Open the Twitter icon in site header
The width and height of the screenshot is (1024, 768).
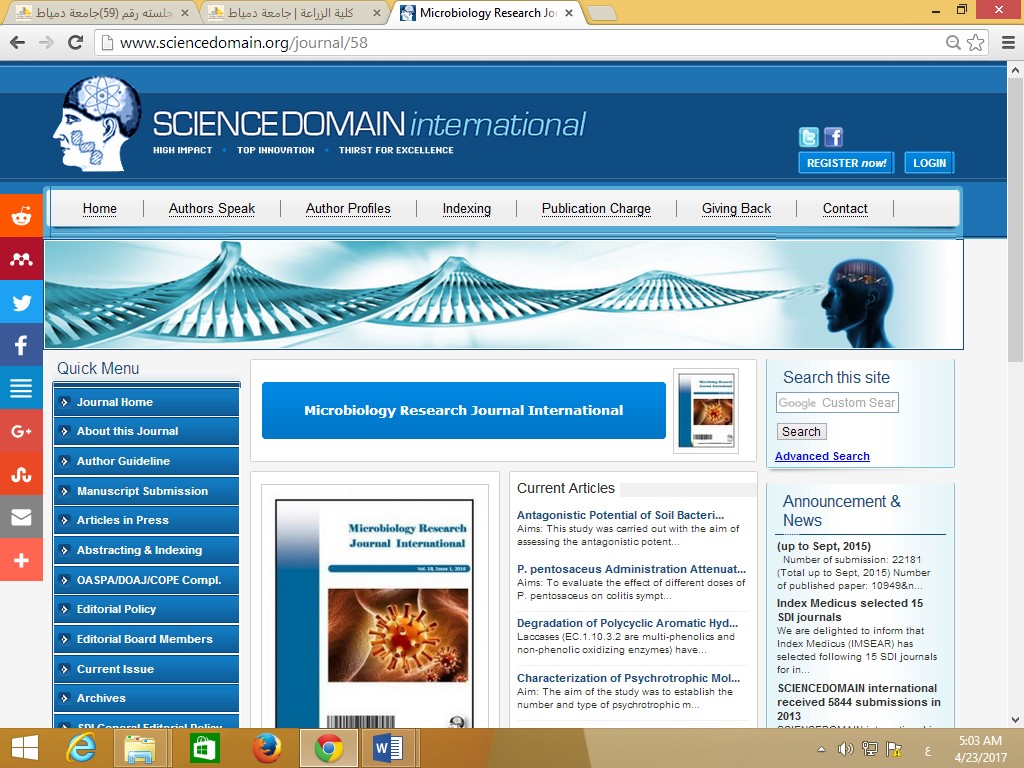808,137
